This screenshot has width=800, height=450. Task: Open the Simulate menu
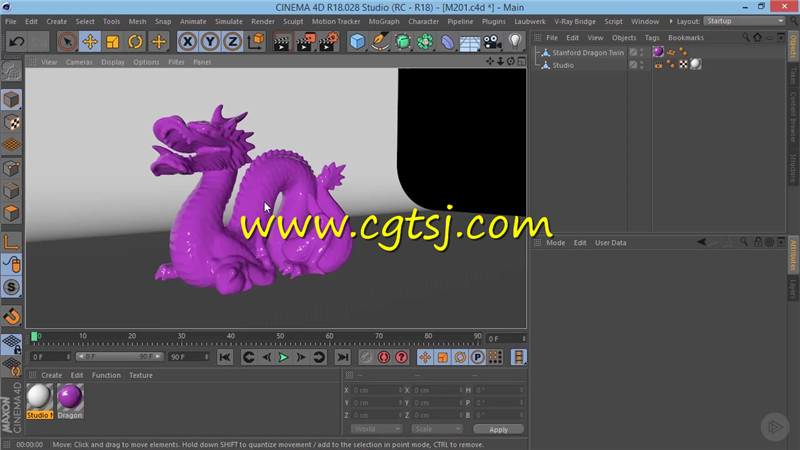click(229, 21)
